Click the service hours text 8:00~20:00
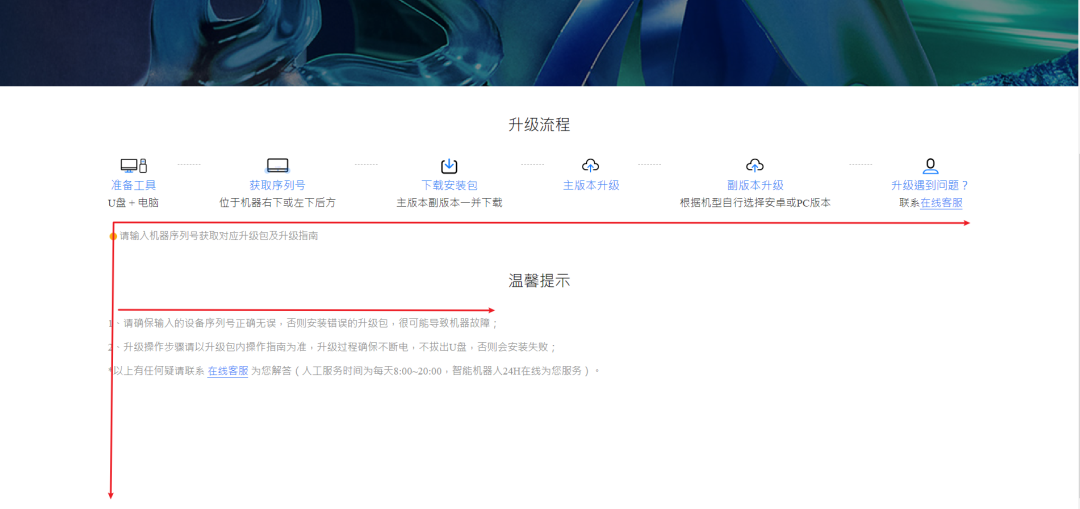The height and width of the screenshot is (509, 1080). pos(417,371)
